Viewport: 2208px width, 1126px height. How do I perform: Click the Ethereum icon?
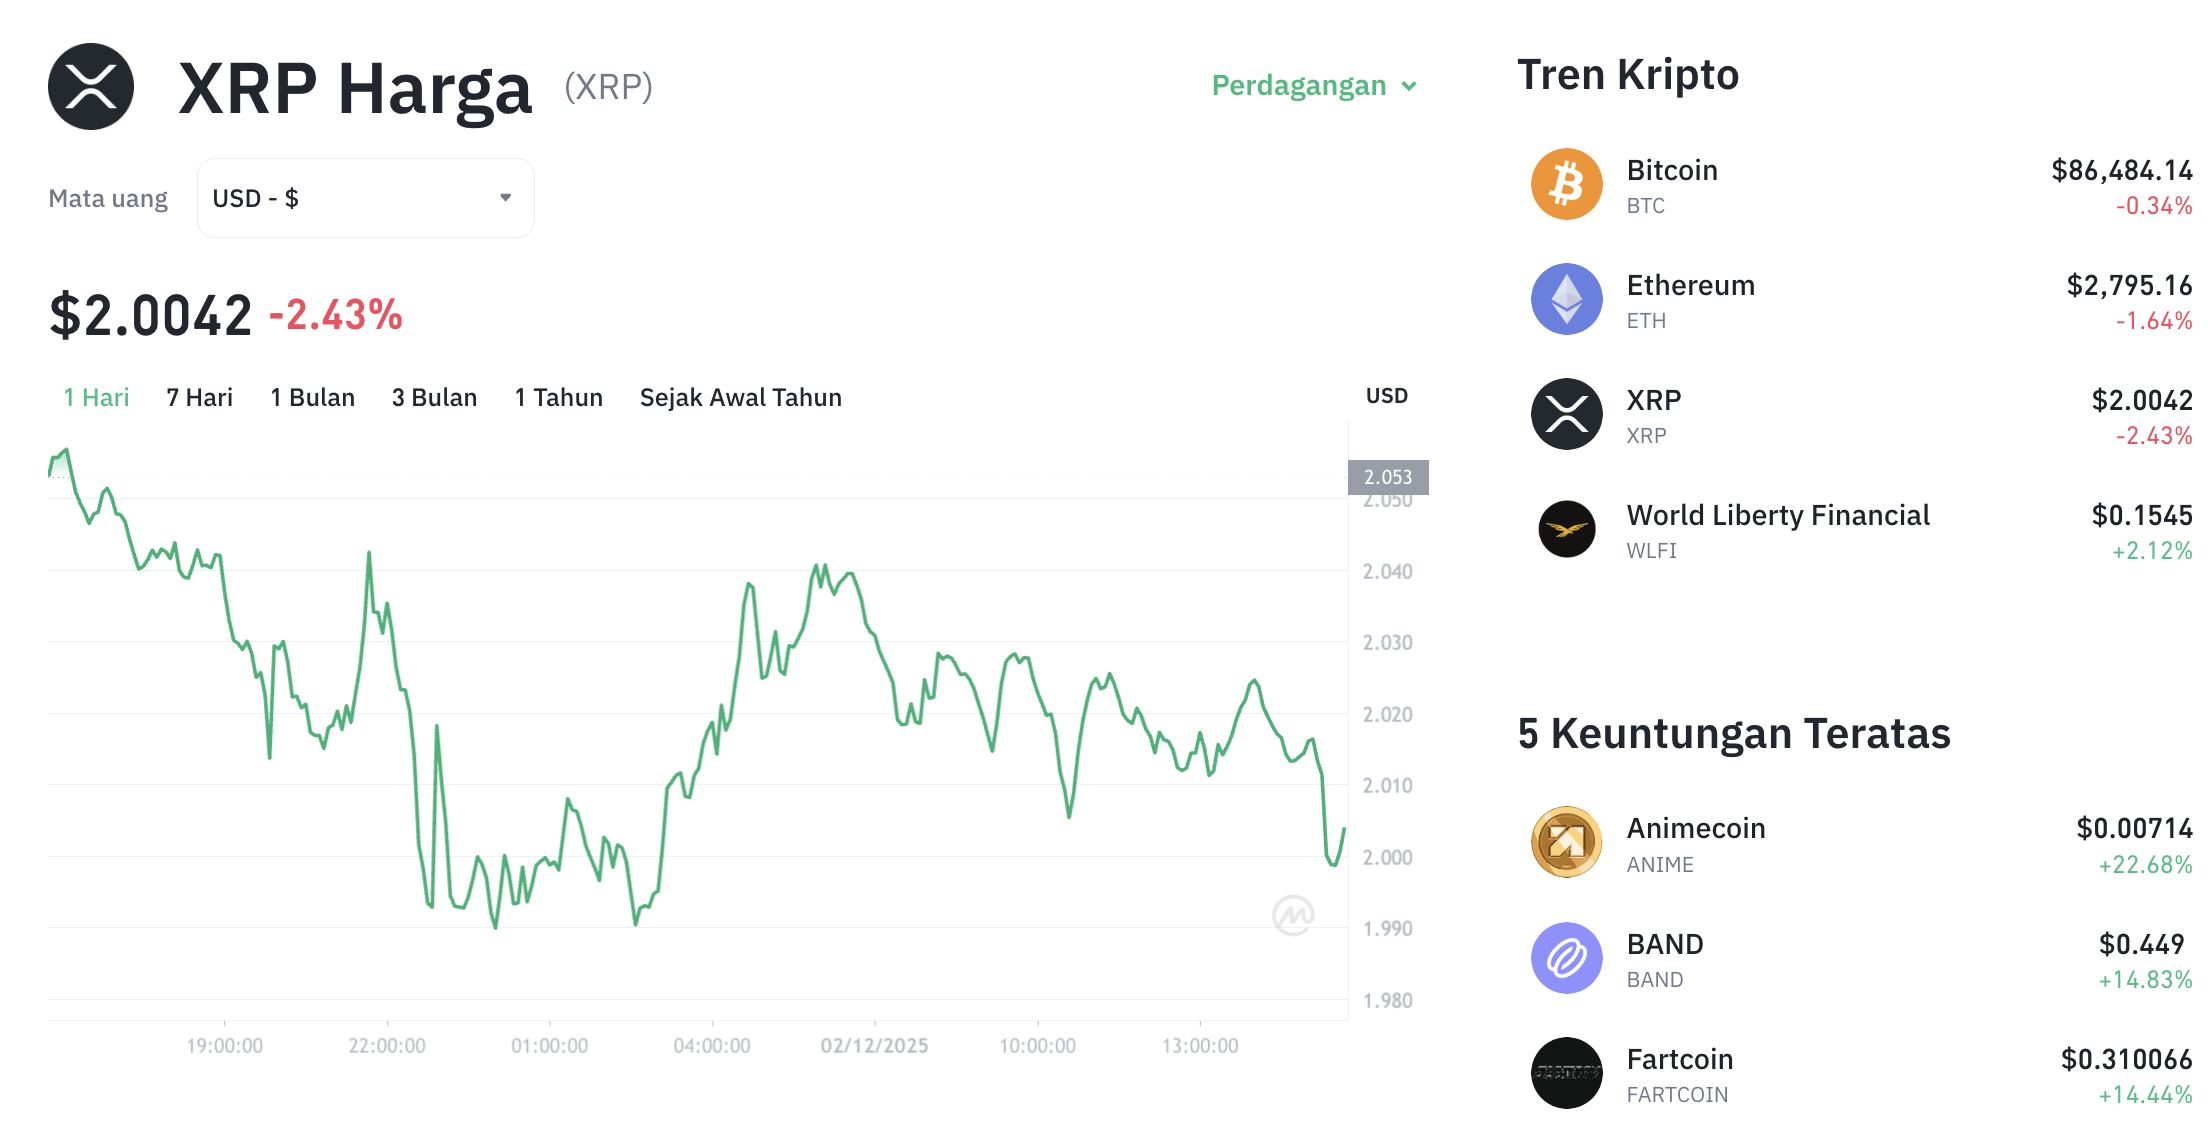coord(1566,299)
